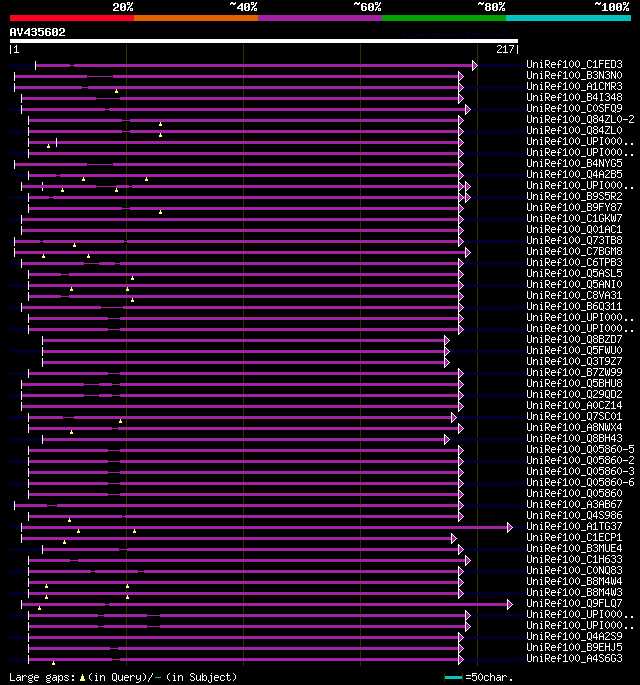Click the yellow gap marker under UniRef100_A8NWX4 bar
Image resolution: width=640 pixels, height=685 pixels.
pos(71,432)
